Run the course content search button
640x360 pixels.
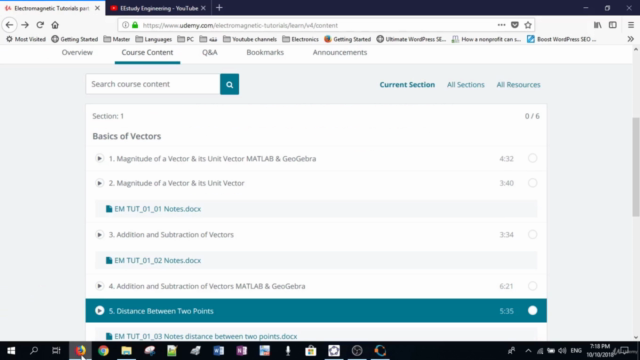coord(229,84)
